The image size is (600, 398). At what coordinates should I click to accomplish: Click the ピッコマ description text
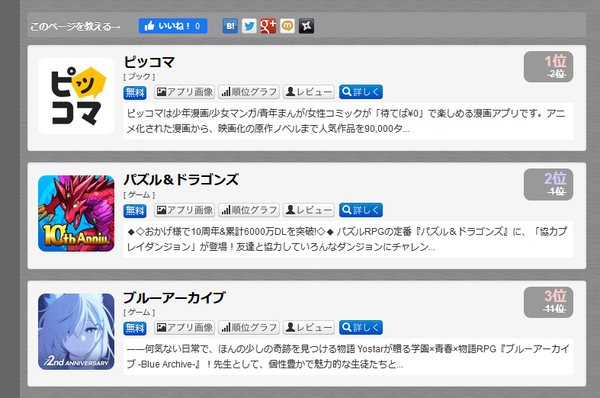(348, 121)
